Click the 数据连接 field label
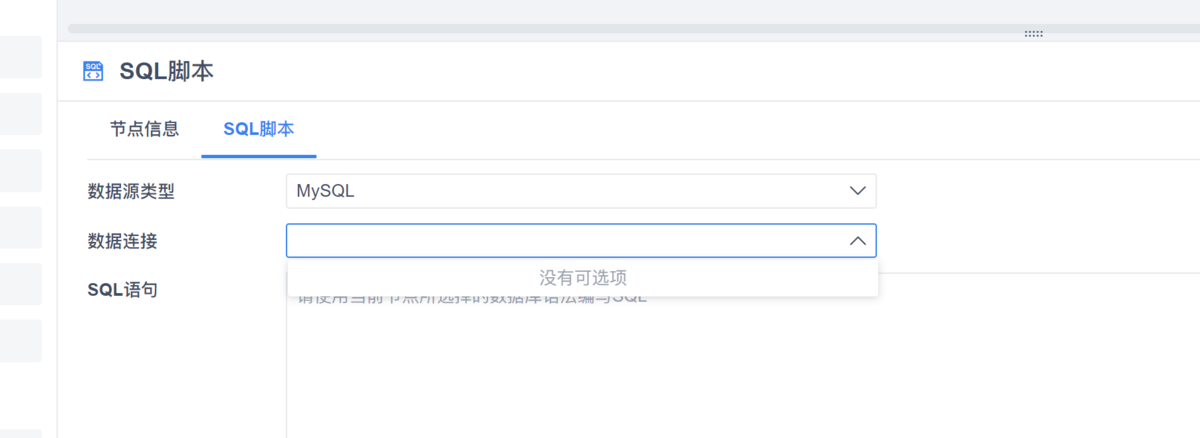The height and width of the screenshot is (438, 1200). [122, 241]
